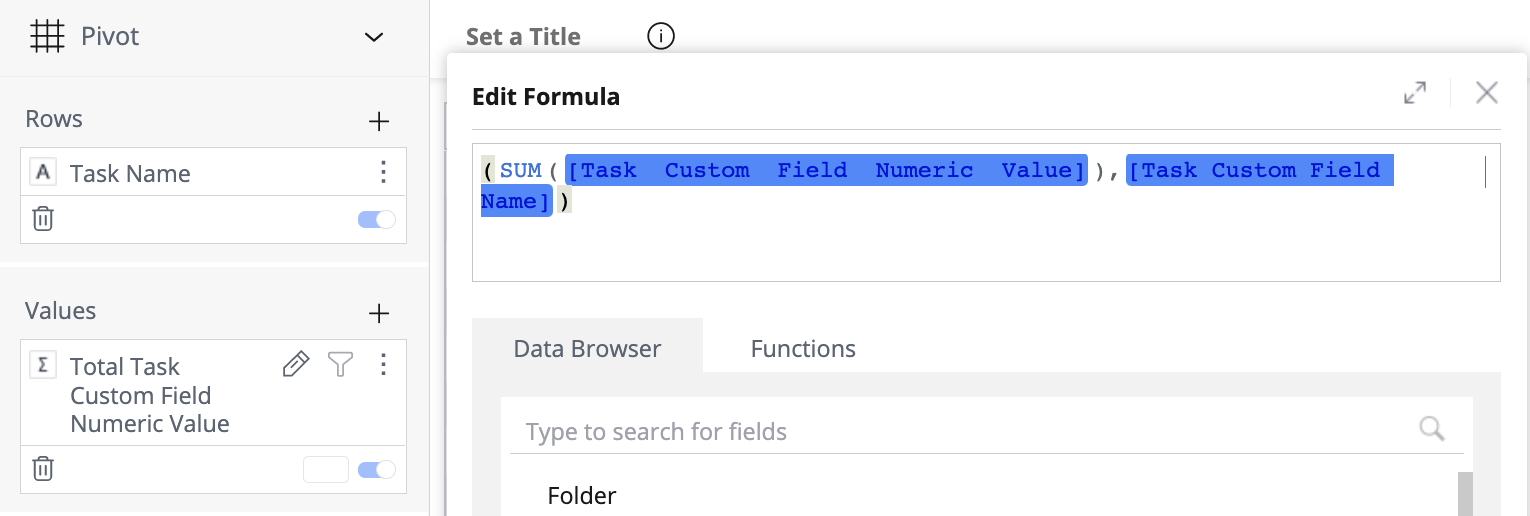Image resolution: width=1530 pixels, height=516 pixels.
Task: Filter the Total Task value field
Action: [341, 365]
